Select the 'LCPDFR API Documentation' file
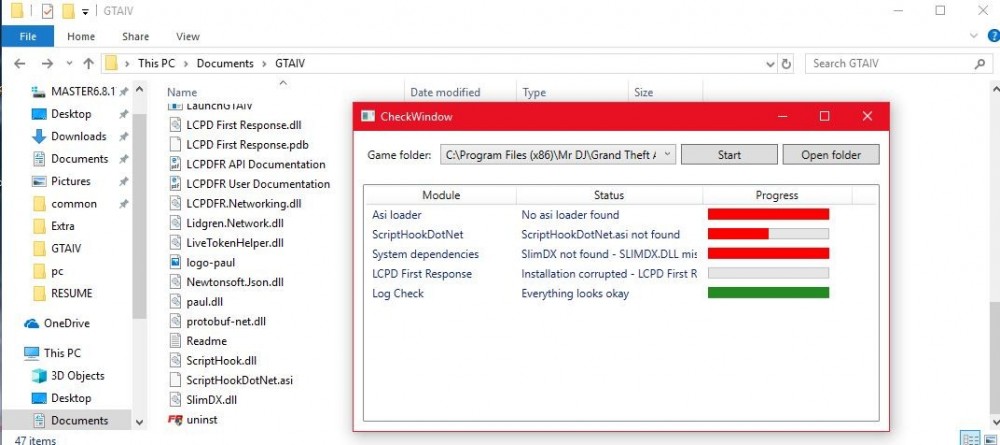The height and width of the screenshot is (445, 1000). (255, 164)
